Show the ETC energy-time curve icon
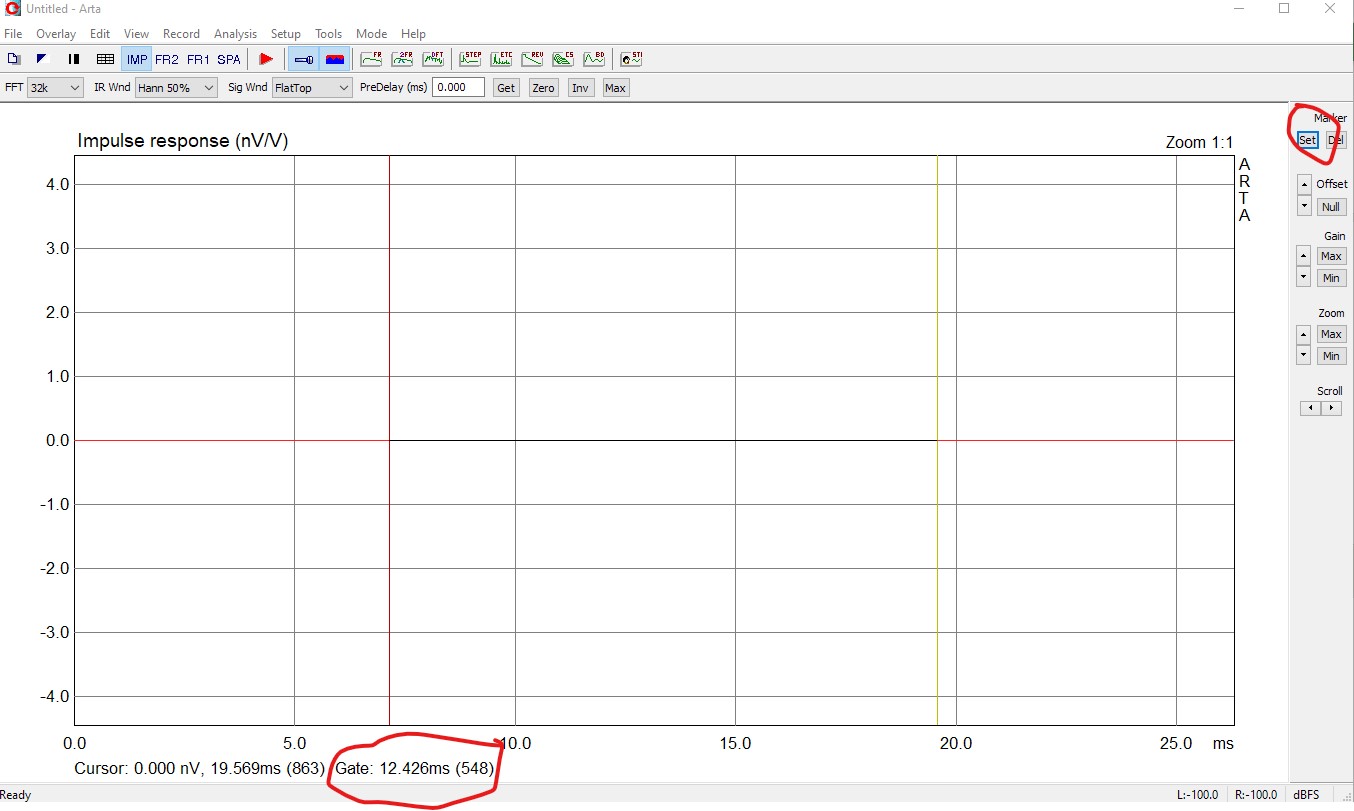The height and width of the screenshot is (811, 1354). click(x=501, y=59)
